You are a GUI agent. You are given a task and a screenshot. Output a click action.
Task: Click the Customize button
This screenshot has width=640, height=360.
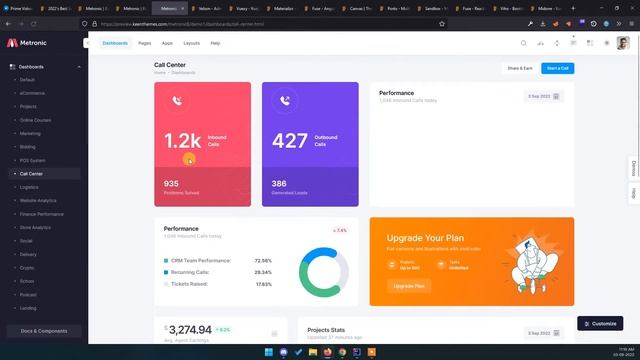tap(600, 323)
